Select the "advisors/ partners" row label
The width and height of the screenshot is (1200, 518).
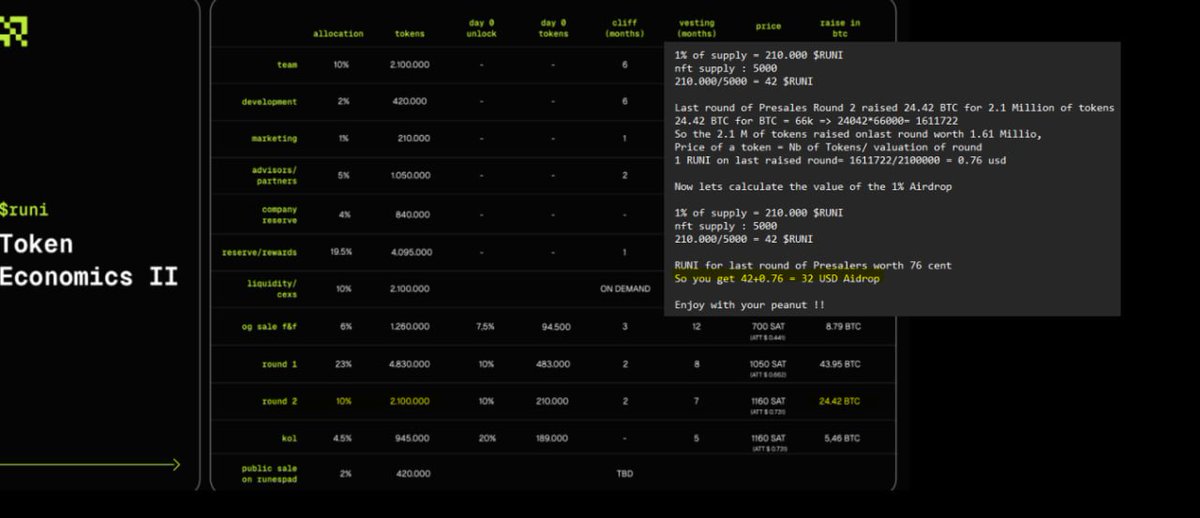[x=274, y=175]
